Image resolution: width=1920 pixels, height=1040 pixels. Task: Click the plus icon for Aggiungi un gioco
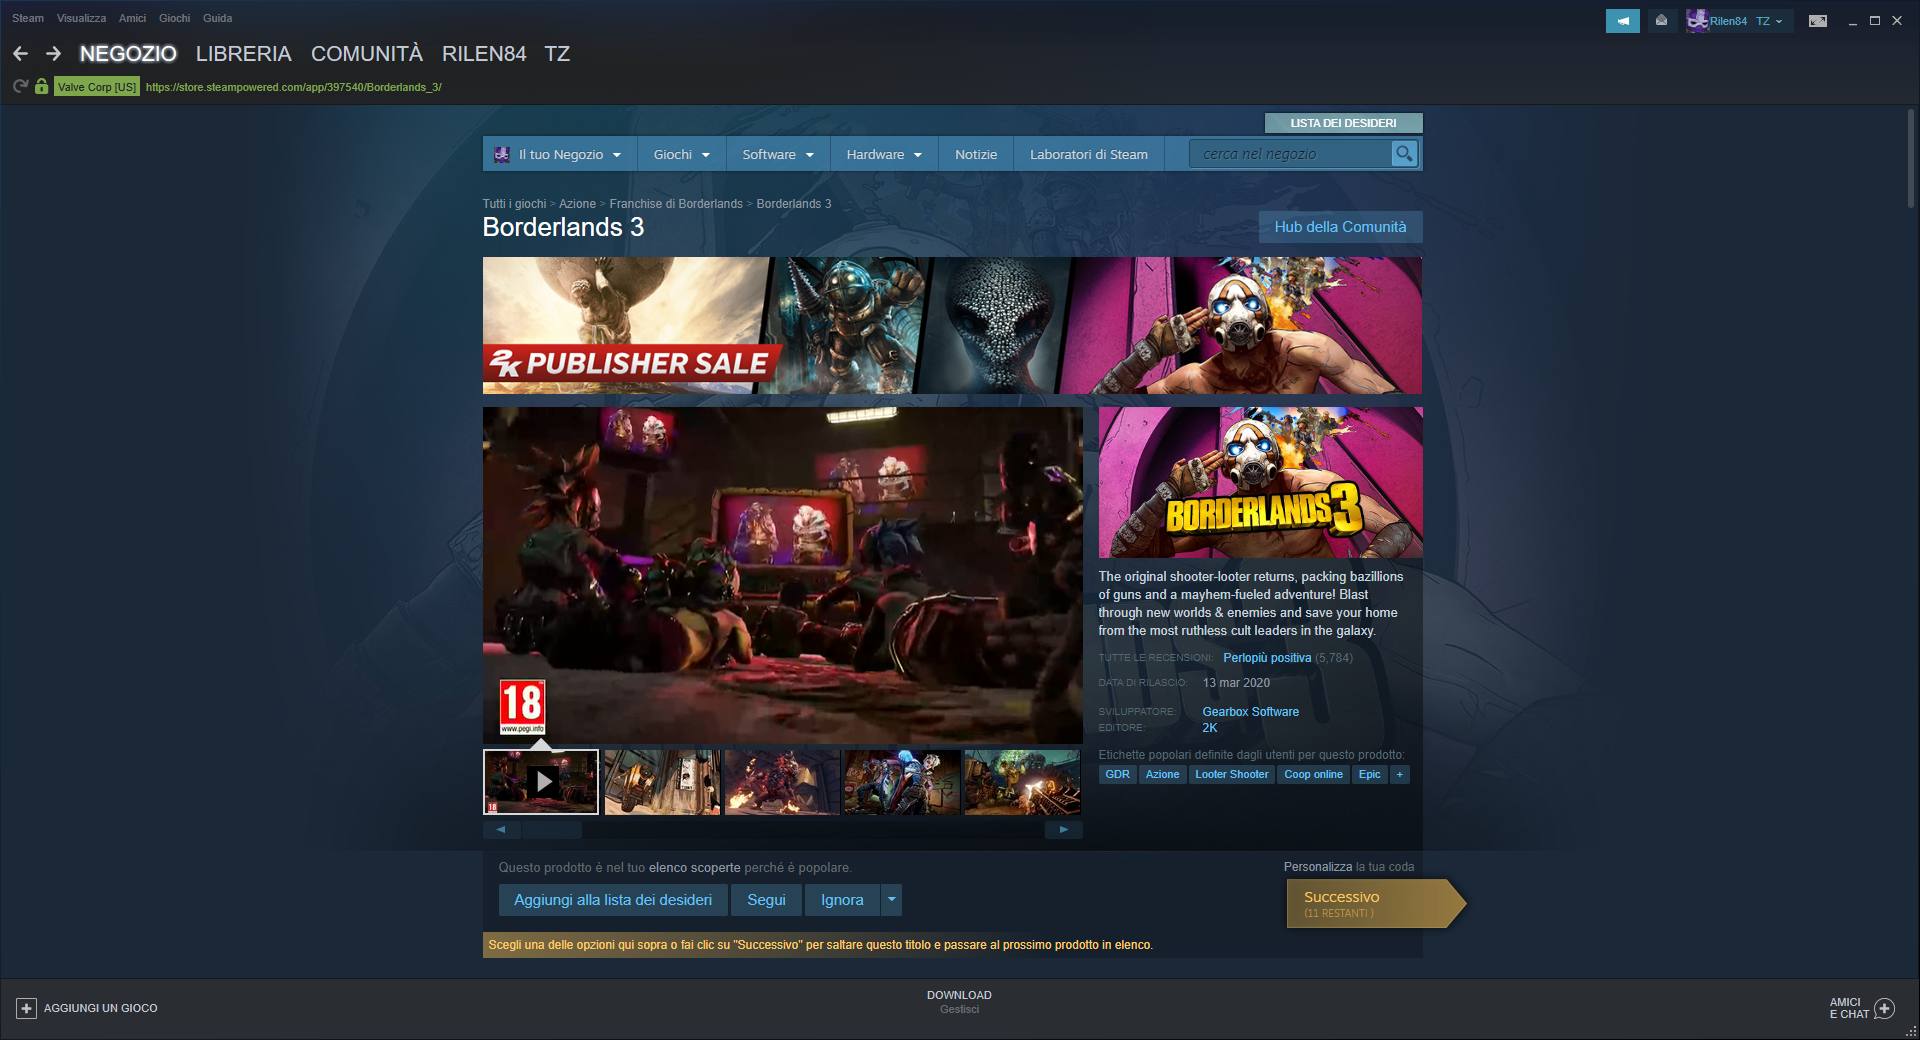click(27, 1008)
